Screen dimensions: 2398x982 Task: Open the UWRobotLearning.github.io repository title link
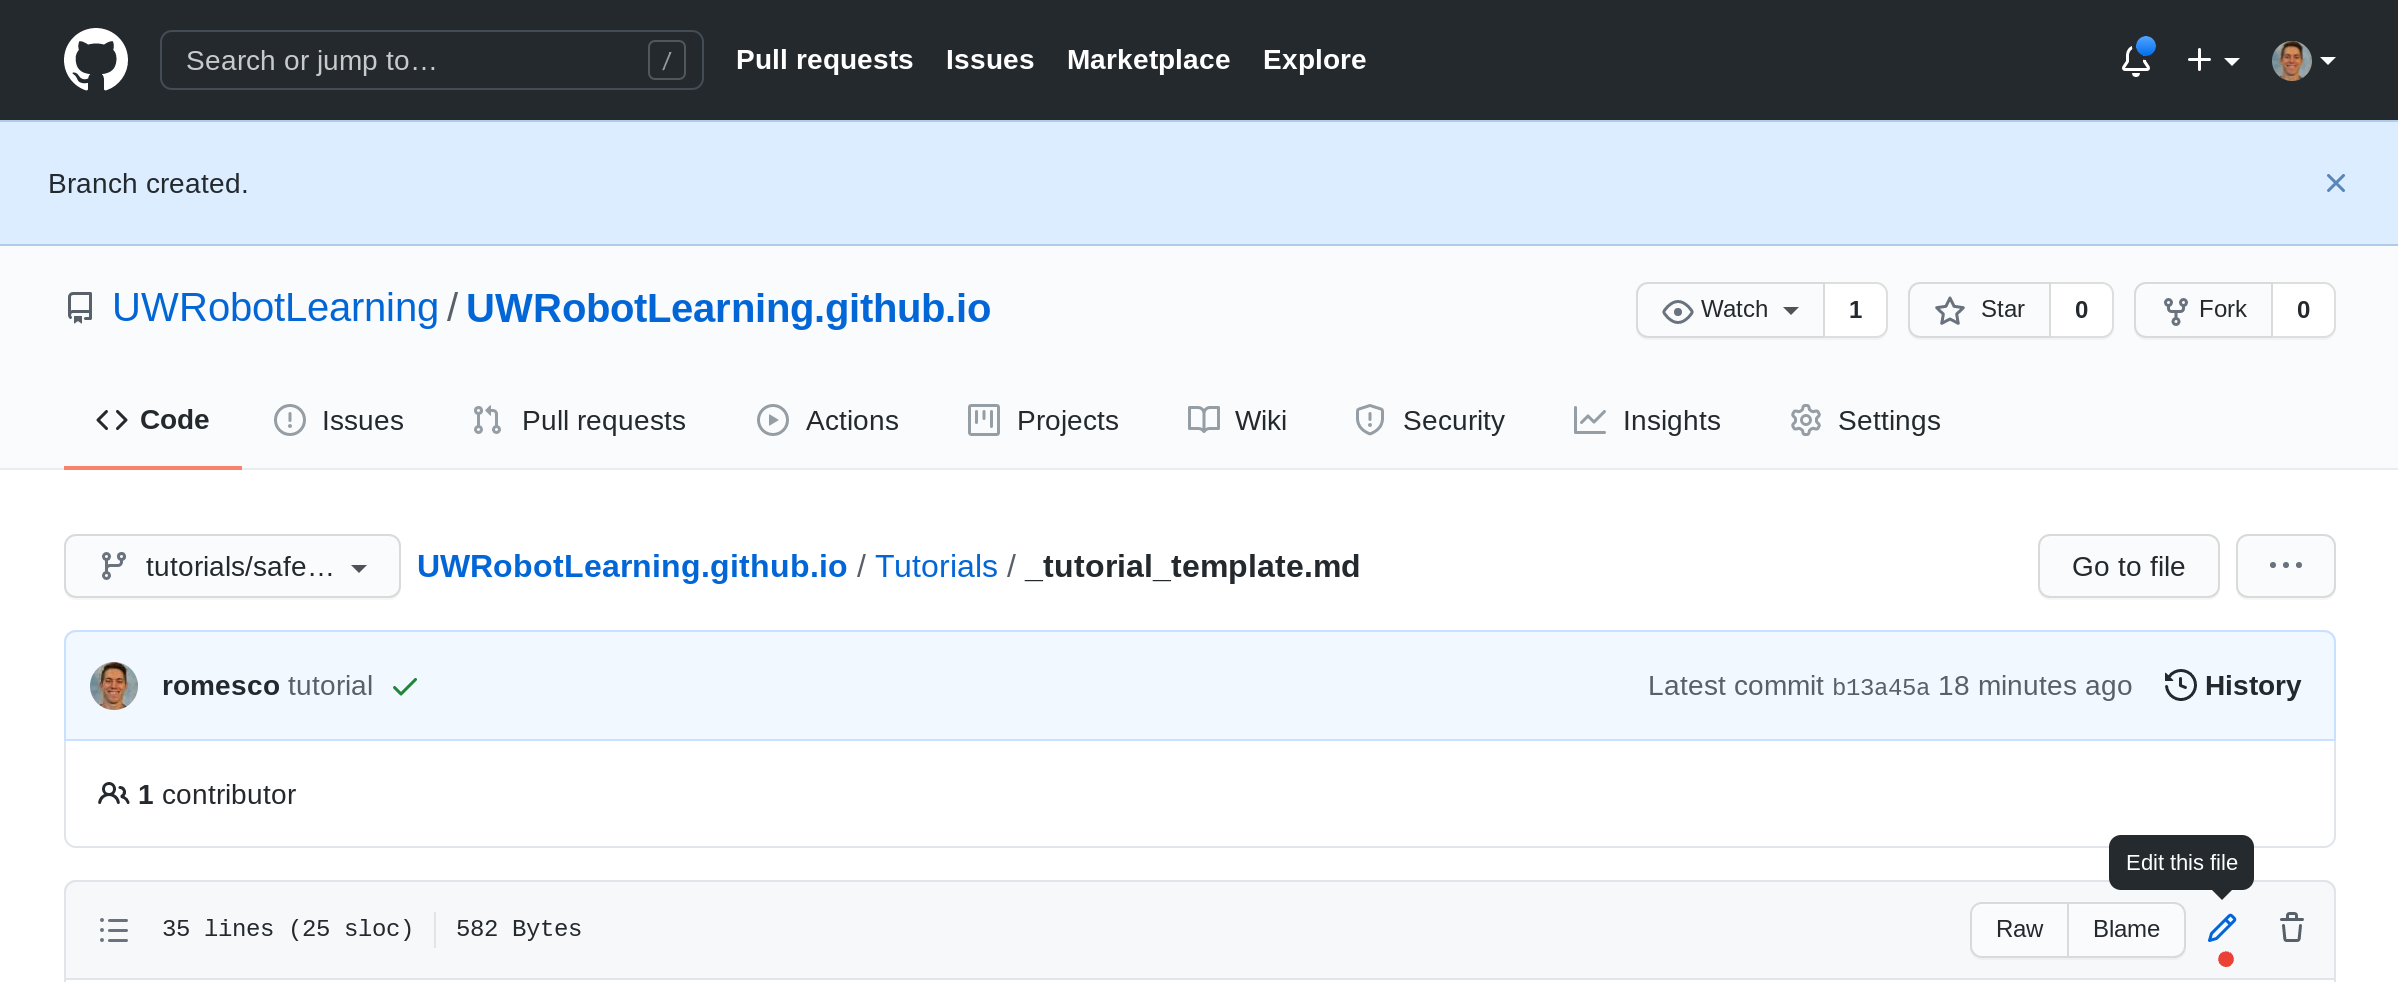point(728,308)
